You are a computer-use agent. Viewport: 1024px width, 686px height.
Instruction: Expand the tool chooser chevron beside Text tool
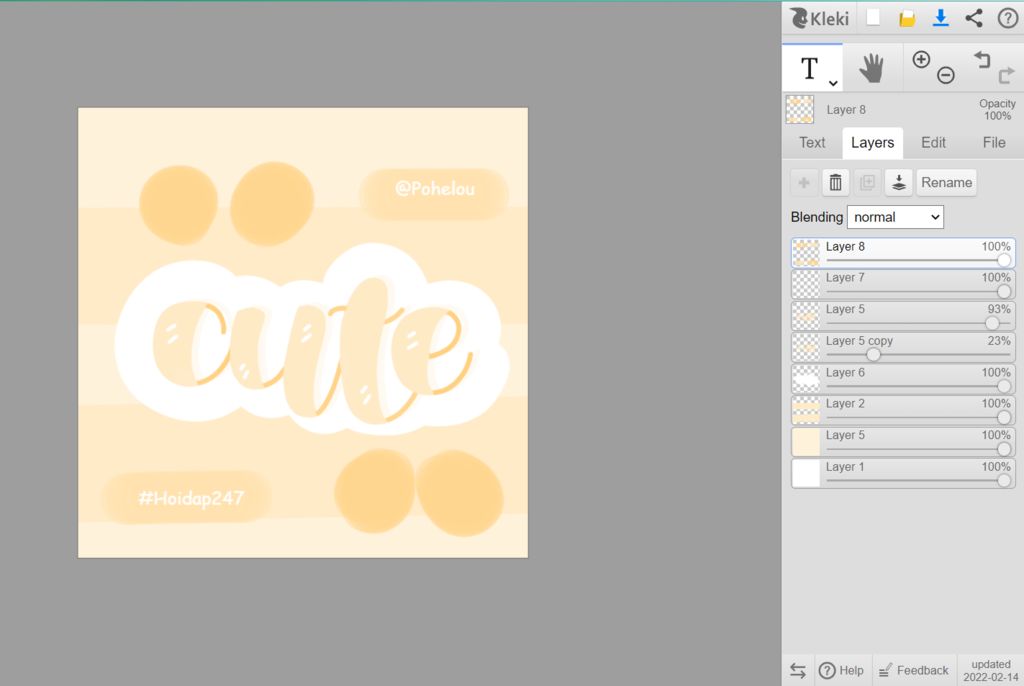click(x=833, y=83)
